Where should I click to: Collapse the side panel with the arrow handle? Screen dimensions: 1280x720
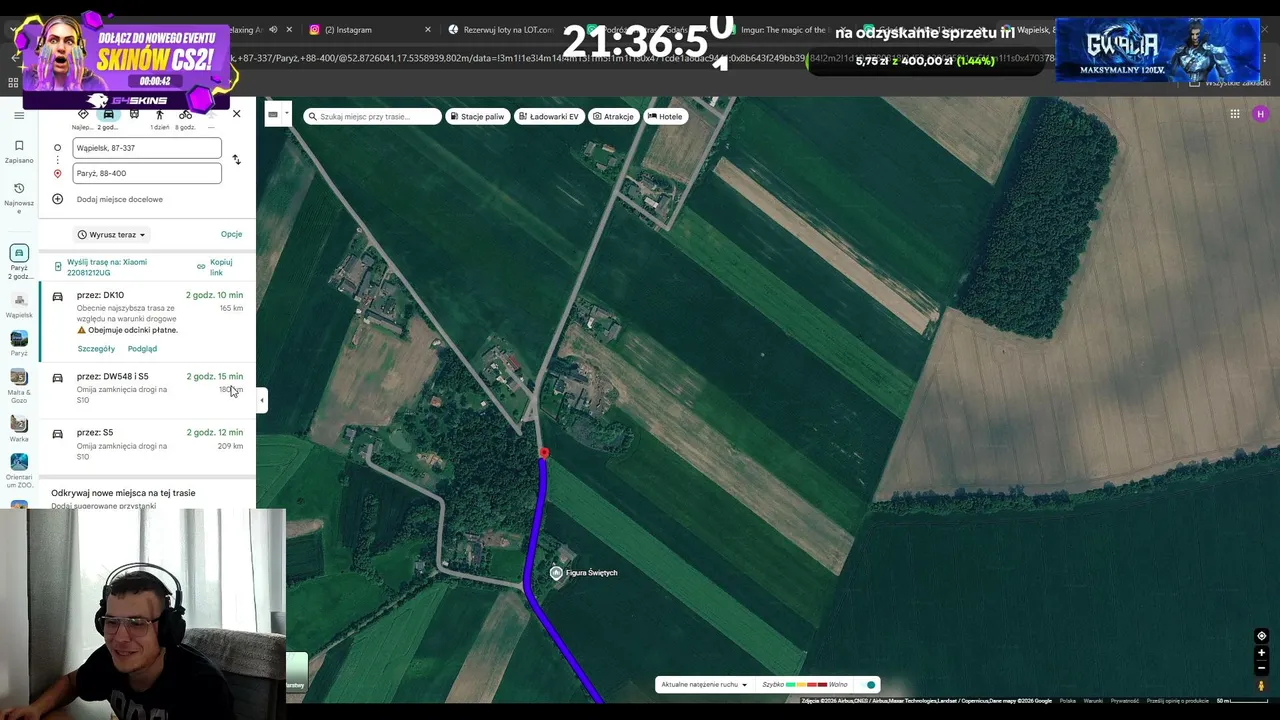point(261,400)
